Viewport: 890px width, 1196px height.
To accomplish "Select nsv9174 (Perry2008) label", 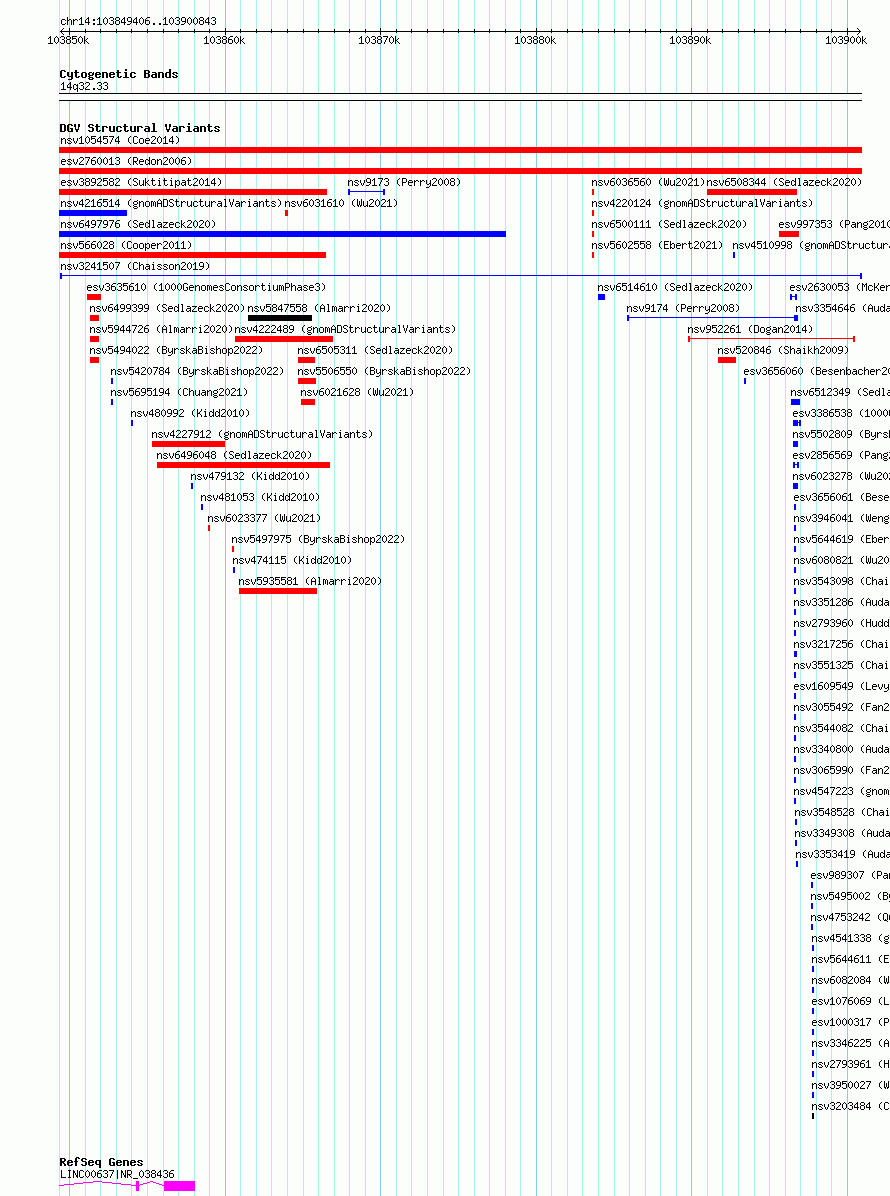I will tap(683, 308).
